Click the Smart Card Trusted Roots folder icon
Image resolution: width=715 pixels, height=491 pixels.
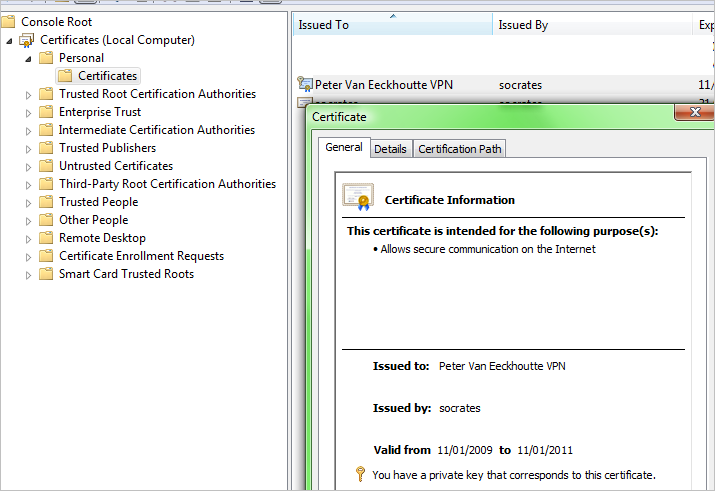click(46, 274)
